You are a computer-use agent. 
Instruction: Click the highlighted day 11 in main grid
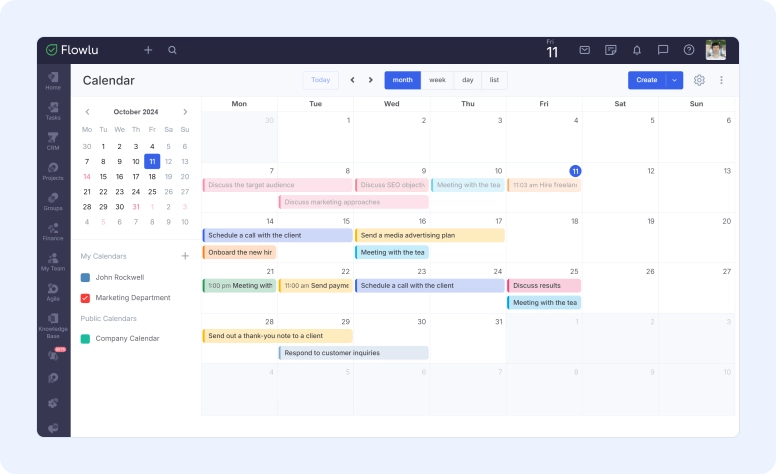[575, 171]
